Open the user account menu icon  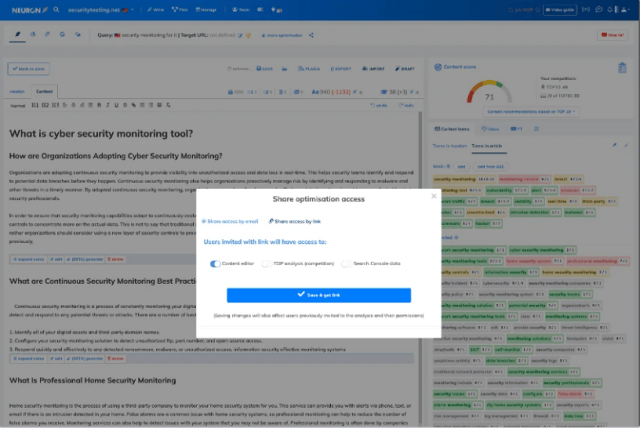coord(624,9)
